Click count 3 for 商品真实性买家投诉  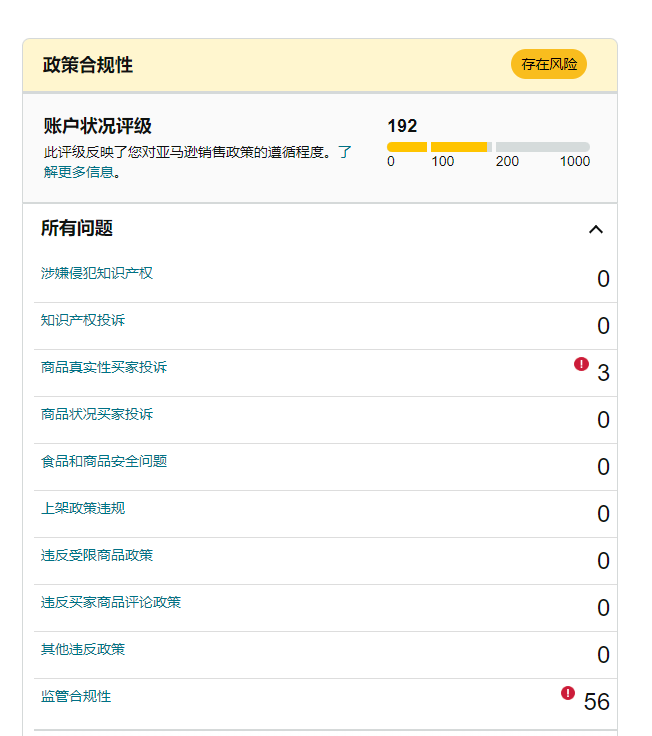pyautogui.click(x=603, y=373)
